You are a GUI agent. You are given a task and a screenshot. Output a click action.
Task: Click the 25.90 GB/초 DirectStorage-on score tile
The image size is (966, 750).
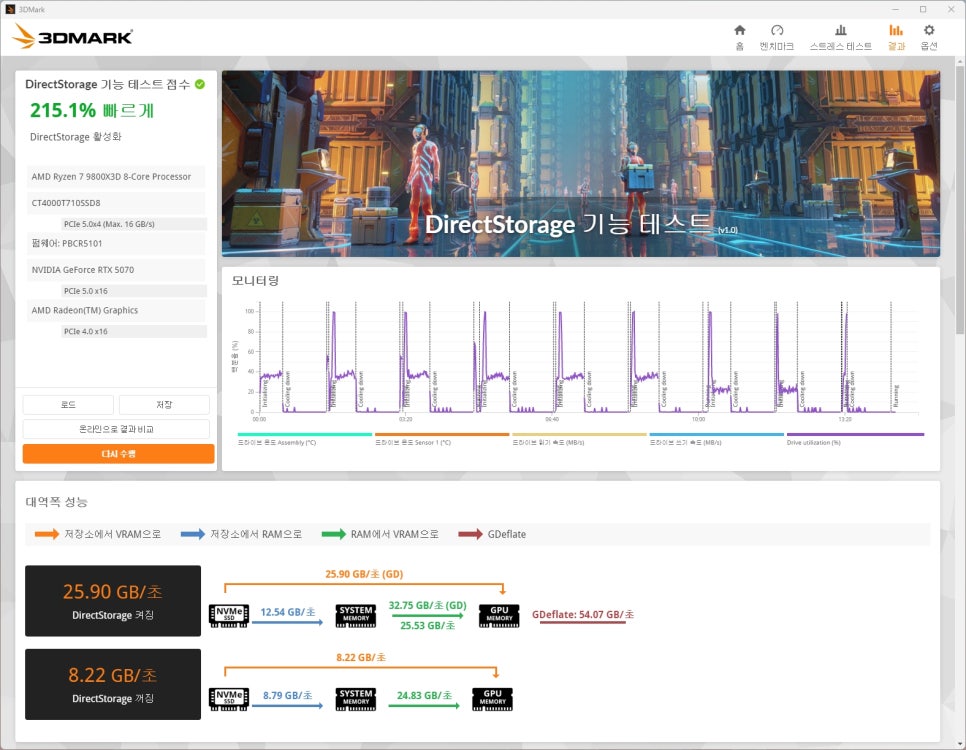point(113,601)
